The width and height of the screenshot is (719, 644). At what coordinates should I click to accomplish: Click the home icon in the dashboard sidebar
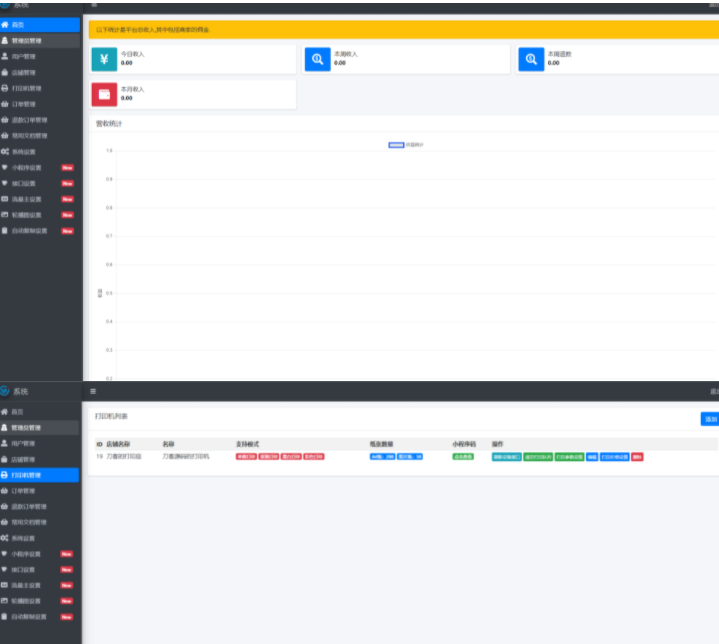[5, 25]
